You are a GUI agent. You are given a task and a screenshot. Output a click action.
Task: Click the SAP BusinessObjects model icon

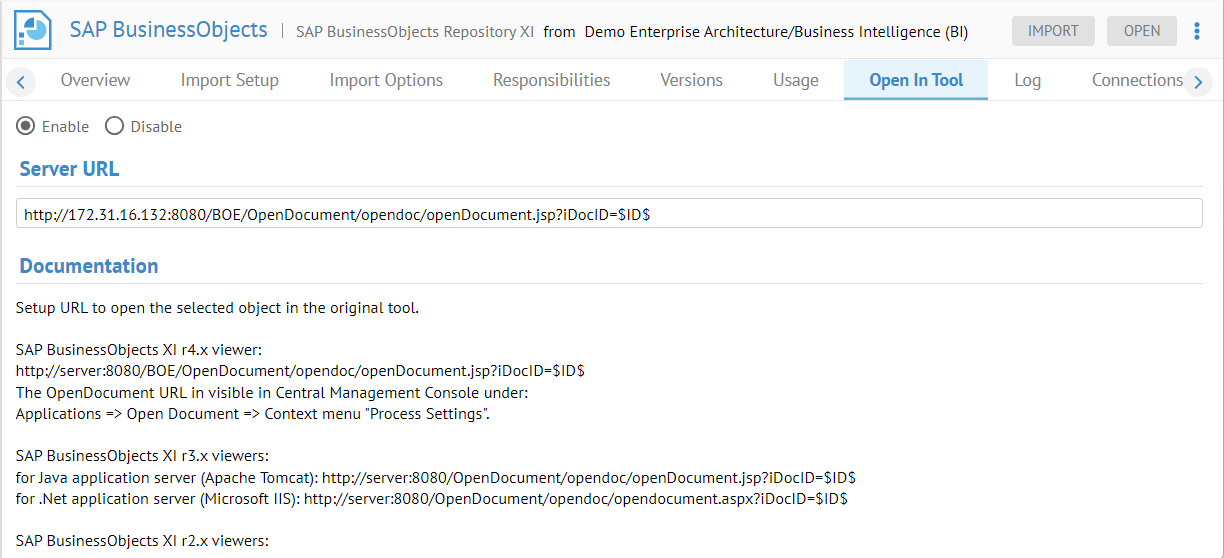click(x=33, y=31)
